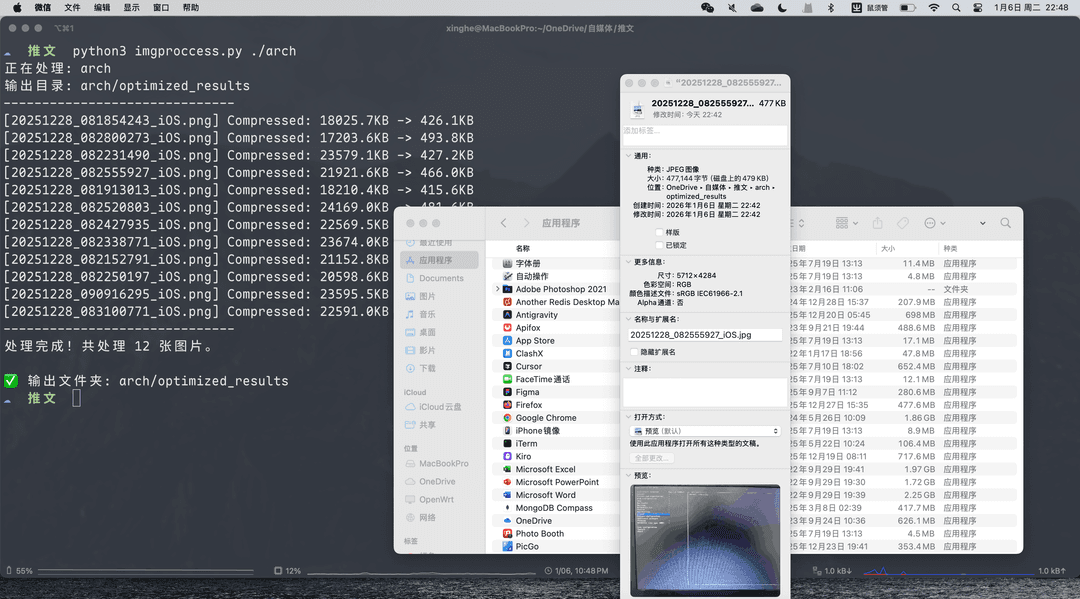Go back in the Finder window

[x=503, y=223]
